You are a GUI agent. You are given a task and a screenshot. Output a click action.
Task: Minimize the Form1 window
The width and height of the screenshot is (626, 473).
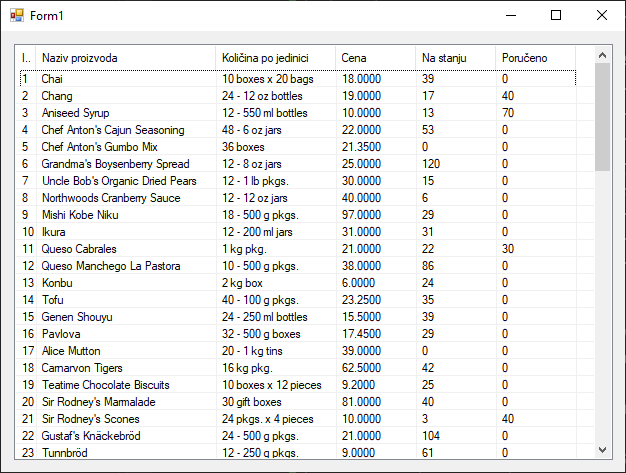click(510, 15)
